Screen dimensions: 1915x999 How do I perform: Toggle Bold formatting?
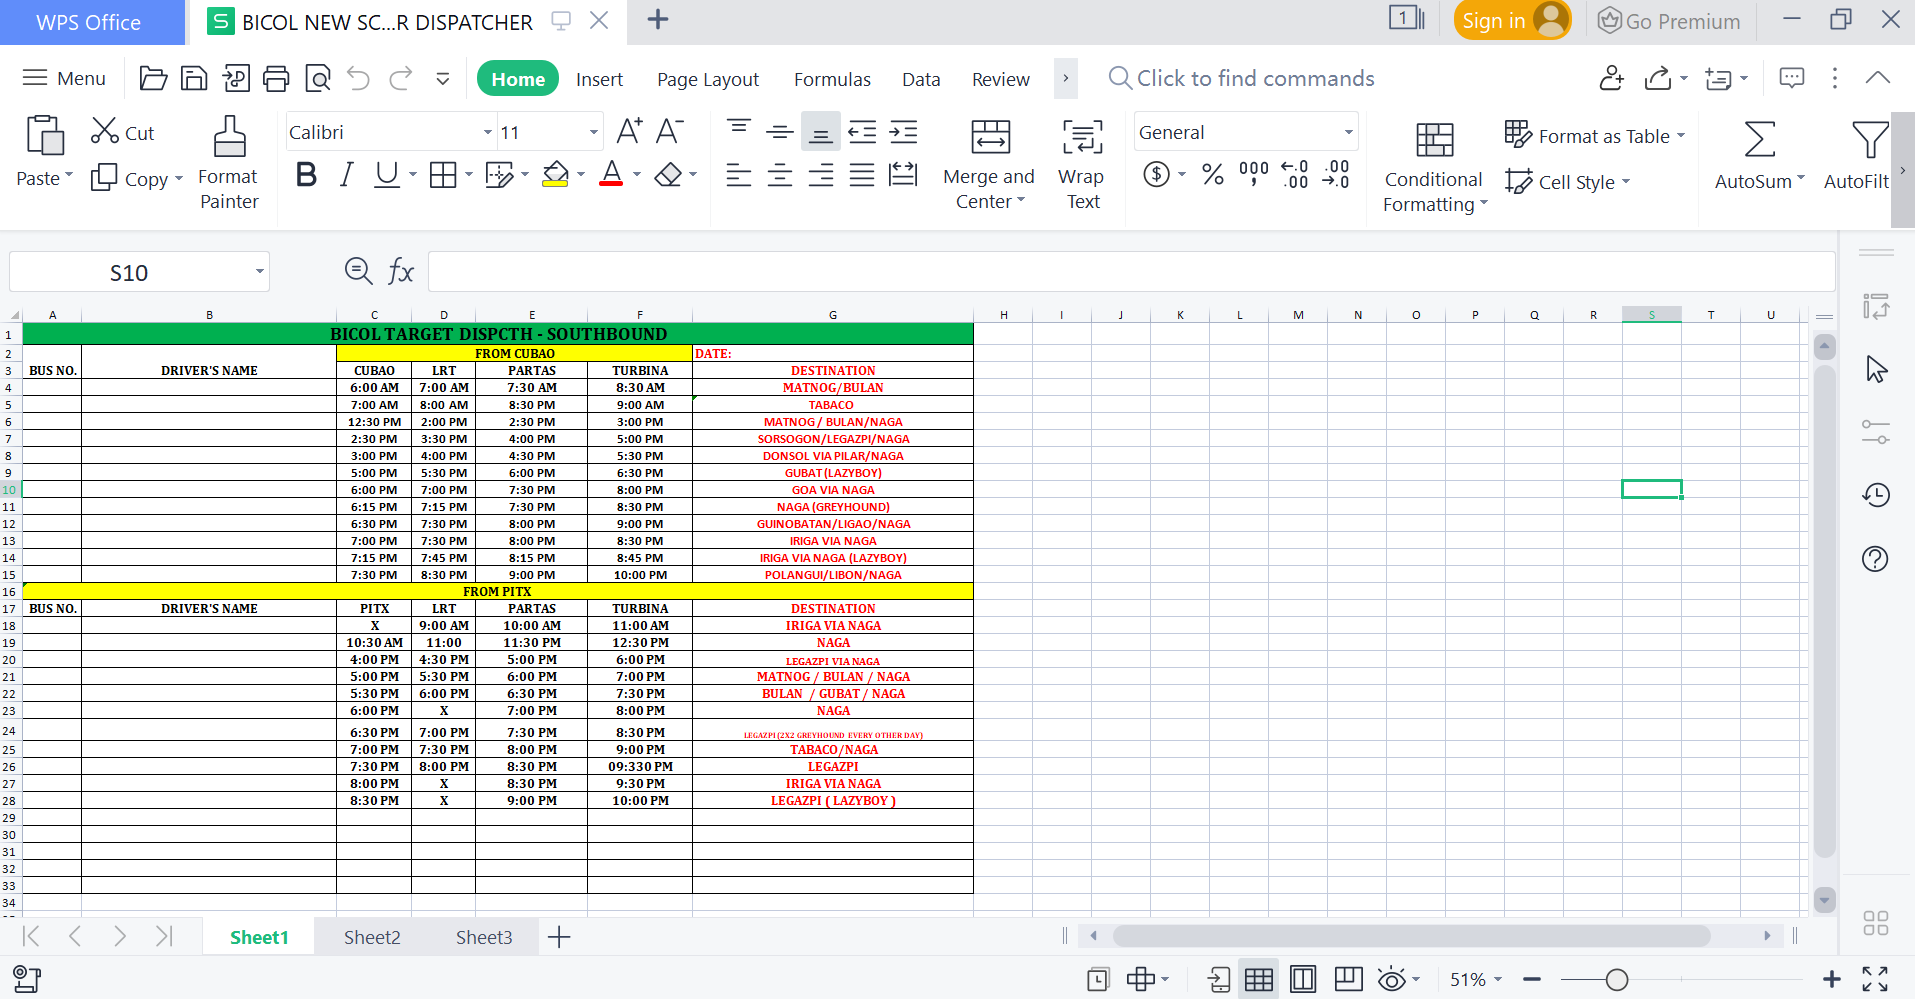(306, 175)
